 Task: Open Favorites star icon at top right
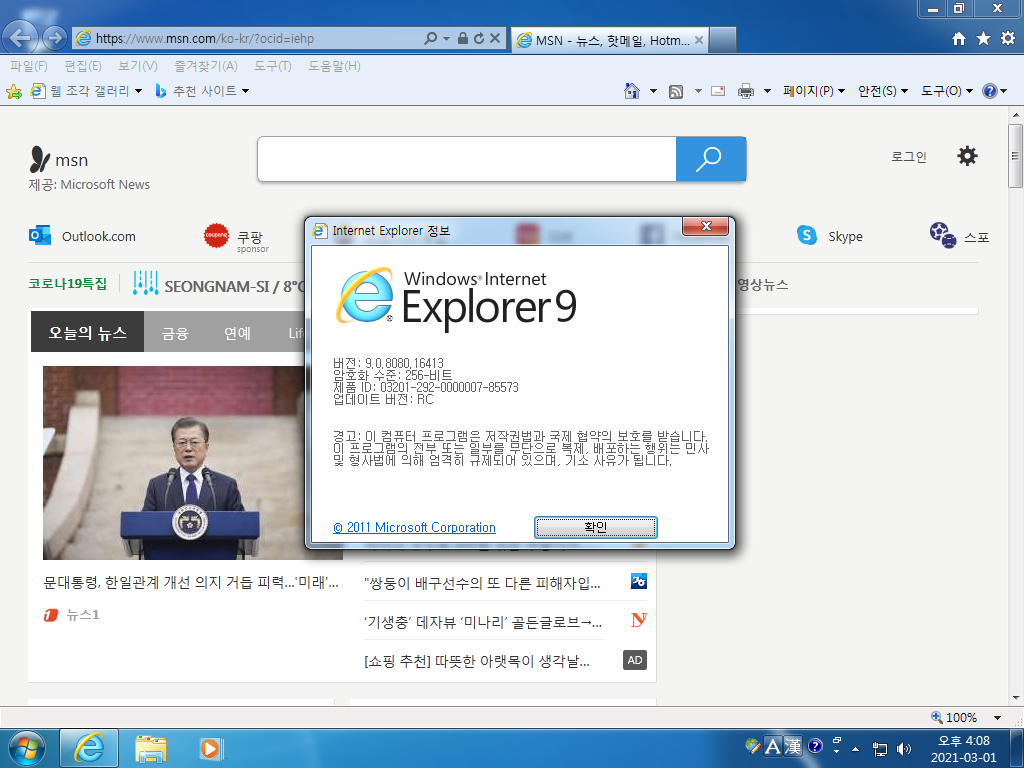(x=983, y=39)
